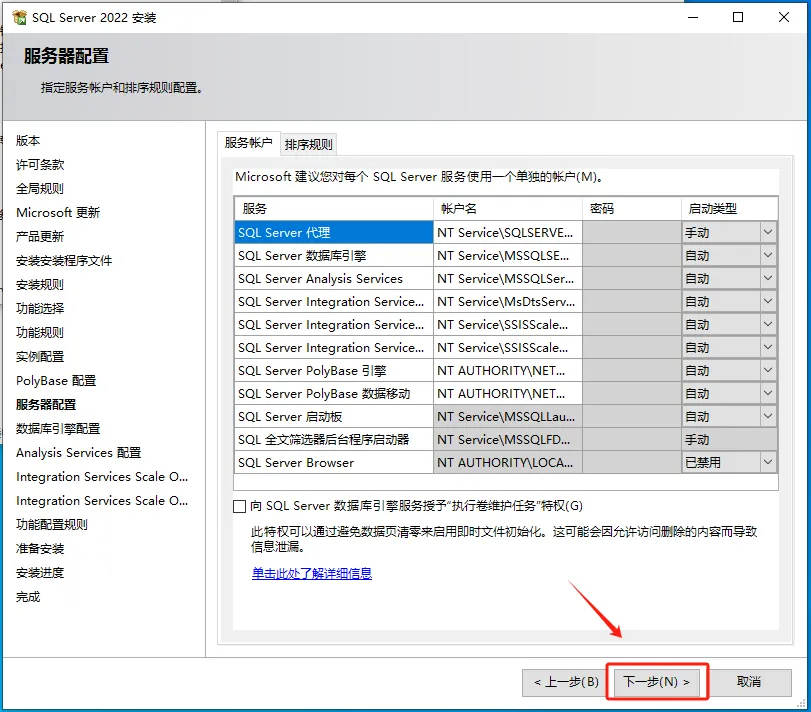Select the SQL Server 数据库引擎 service cell
811x712 pixels.
[334, 255]
